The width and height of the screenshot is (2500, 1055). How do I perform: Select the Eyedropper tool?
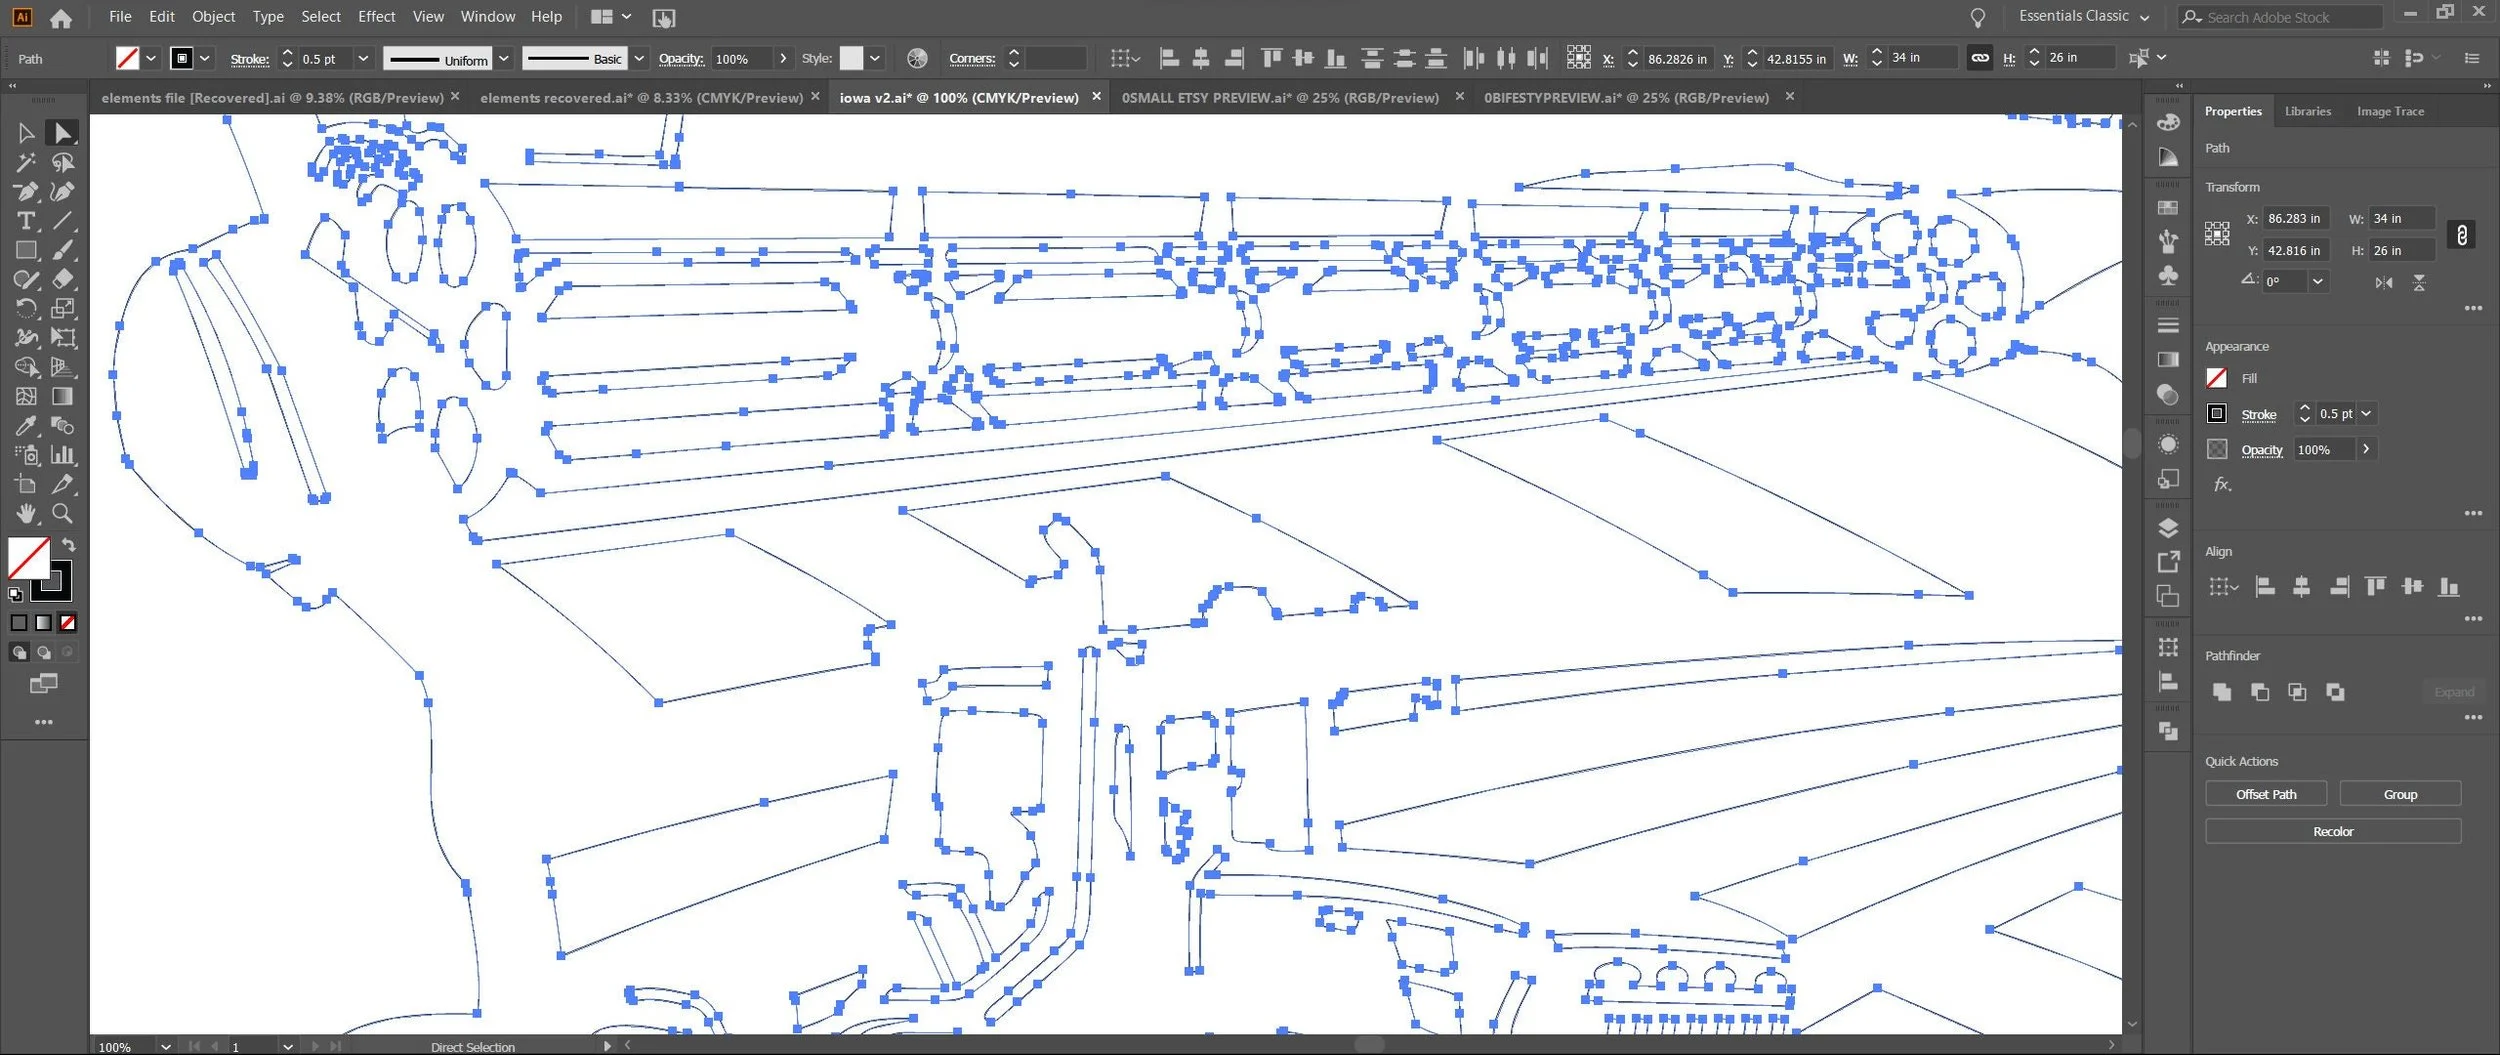click(x=26, y=425)
